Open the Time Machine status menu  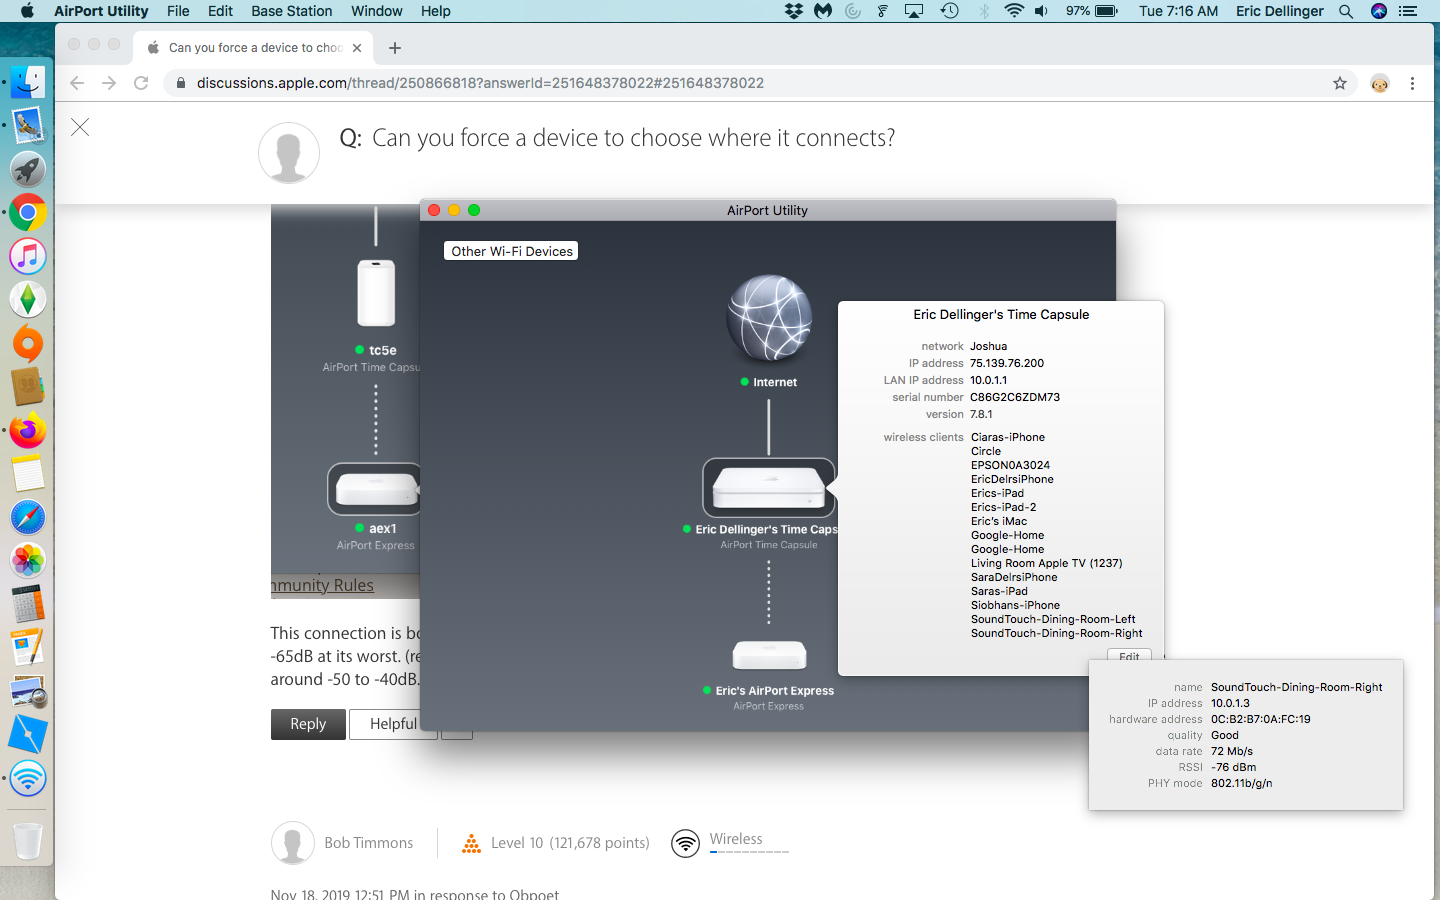click(x=950, y=11)
